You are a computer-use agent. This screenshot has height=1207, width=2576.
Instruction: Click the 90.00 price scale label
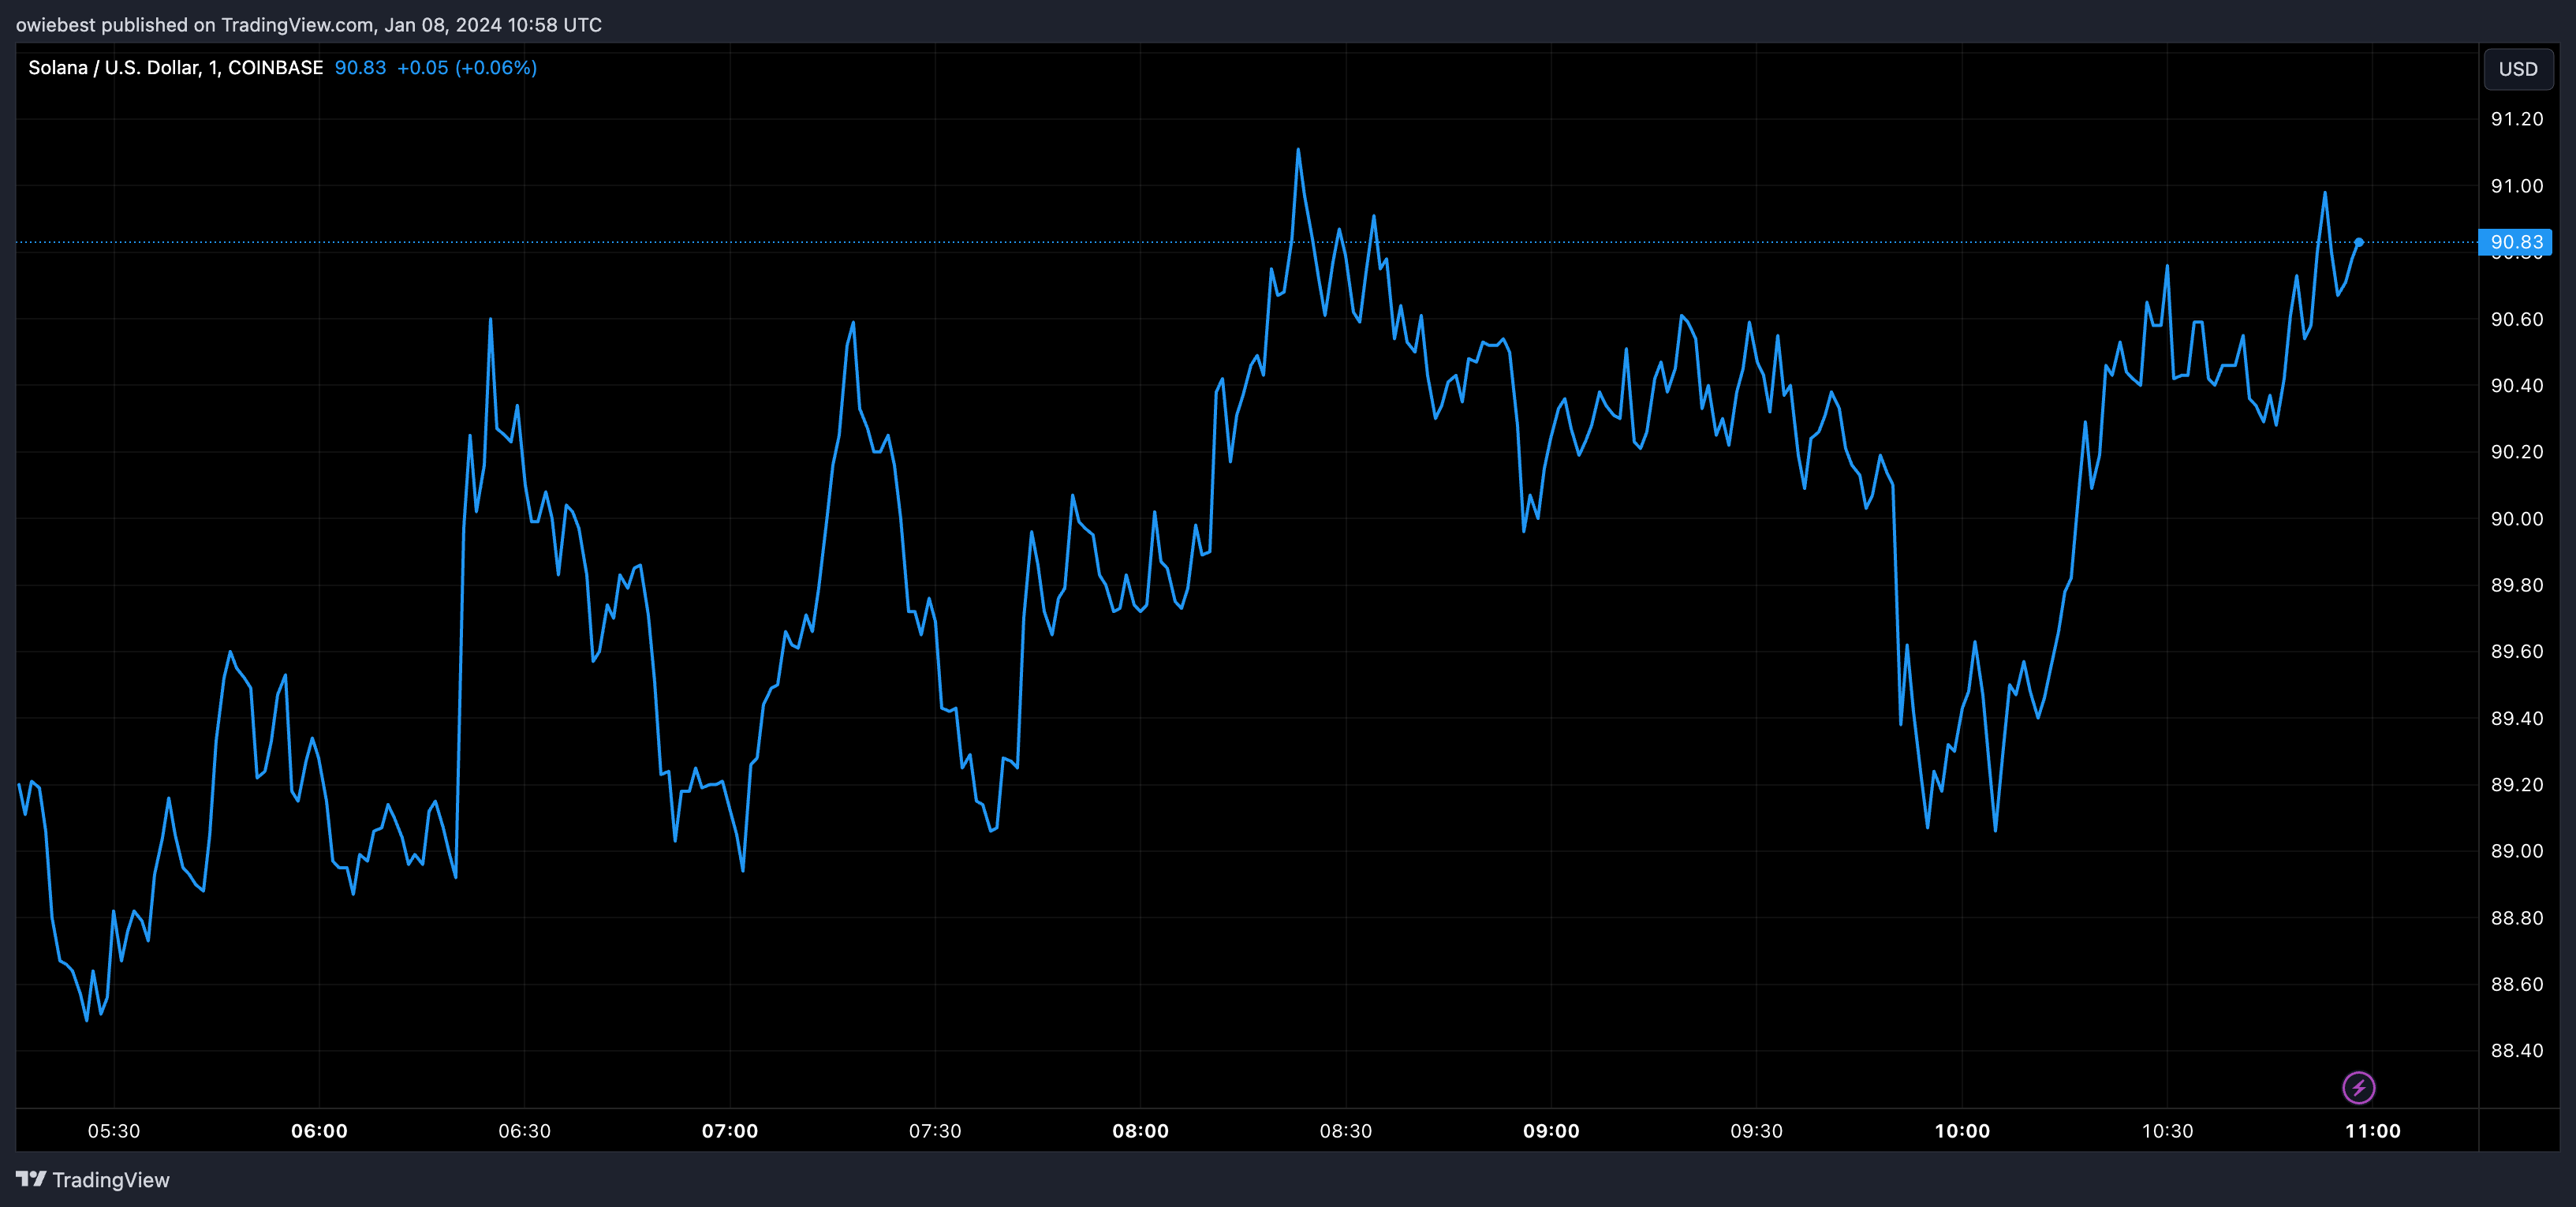(2516, 518)
